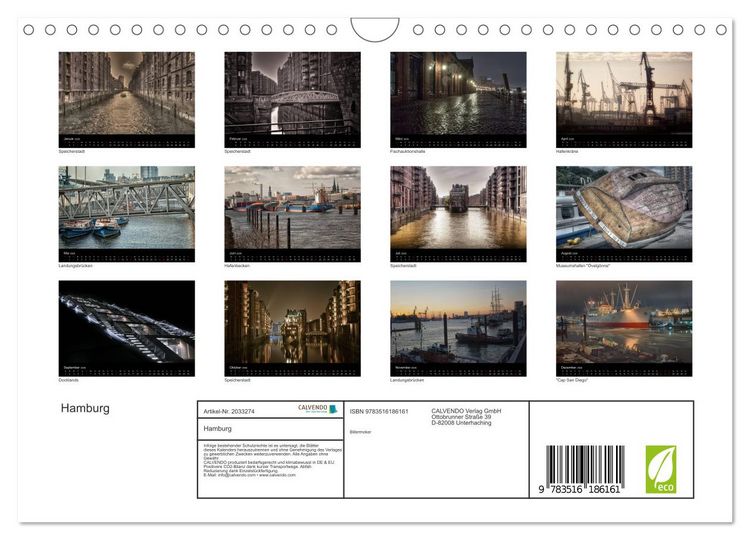Click the January date strip
Viewport: 750px width, 540px height.
coord(127,141)
